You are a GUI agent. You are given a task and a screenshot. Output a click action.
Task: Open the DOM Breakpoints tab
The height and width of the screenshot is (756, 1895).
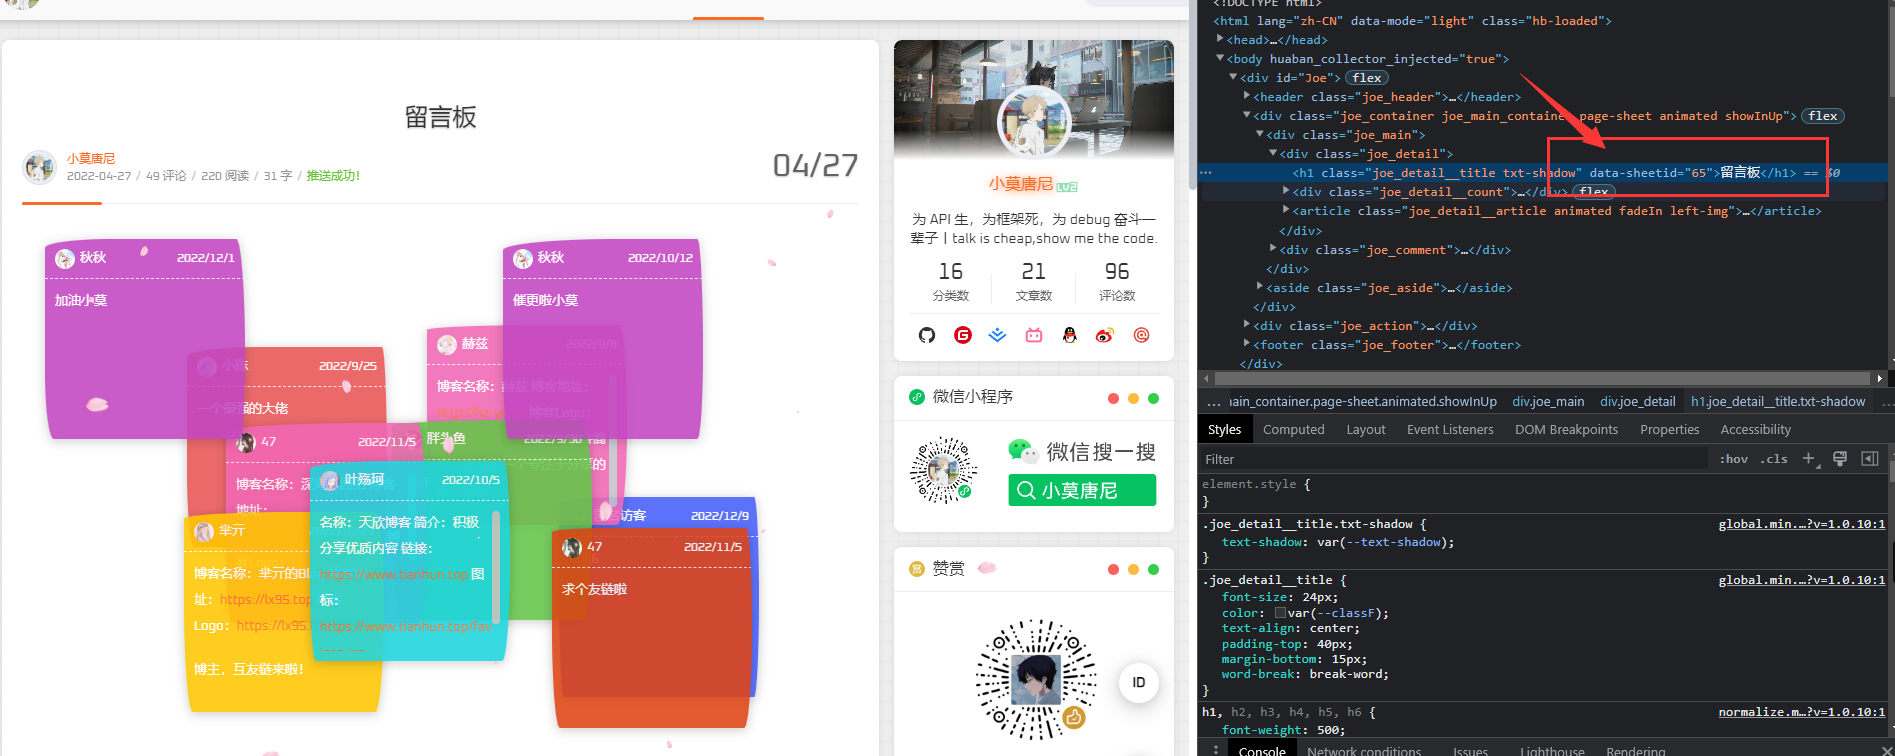1566,429
